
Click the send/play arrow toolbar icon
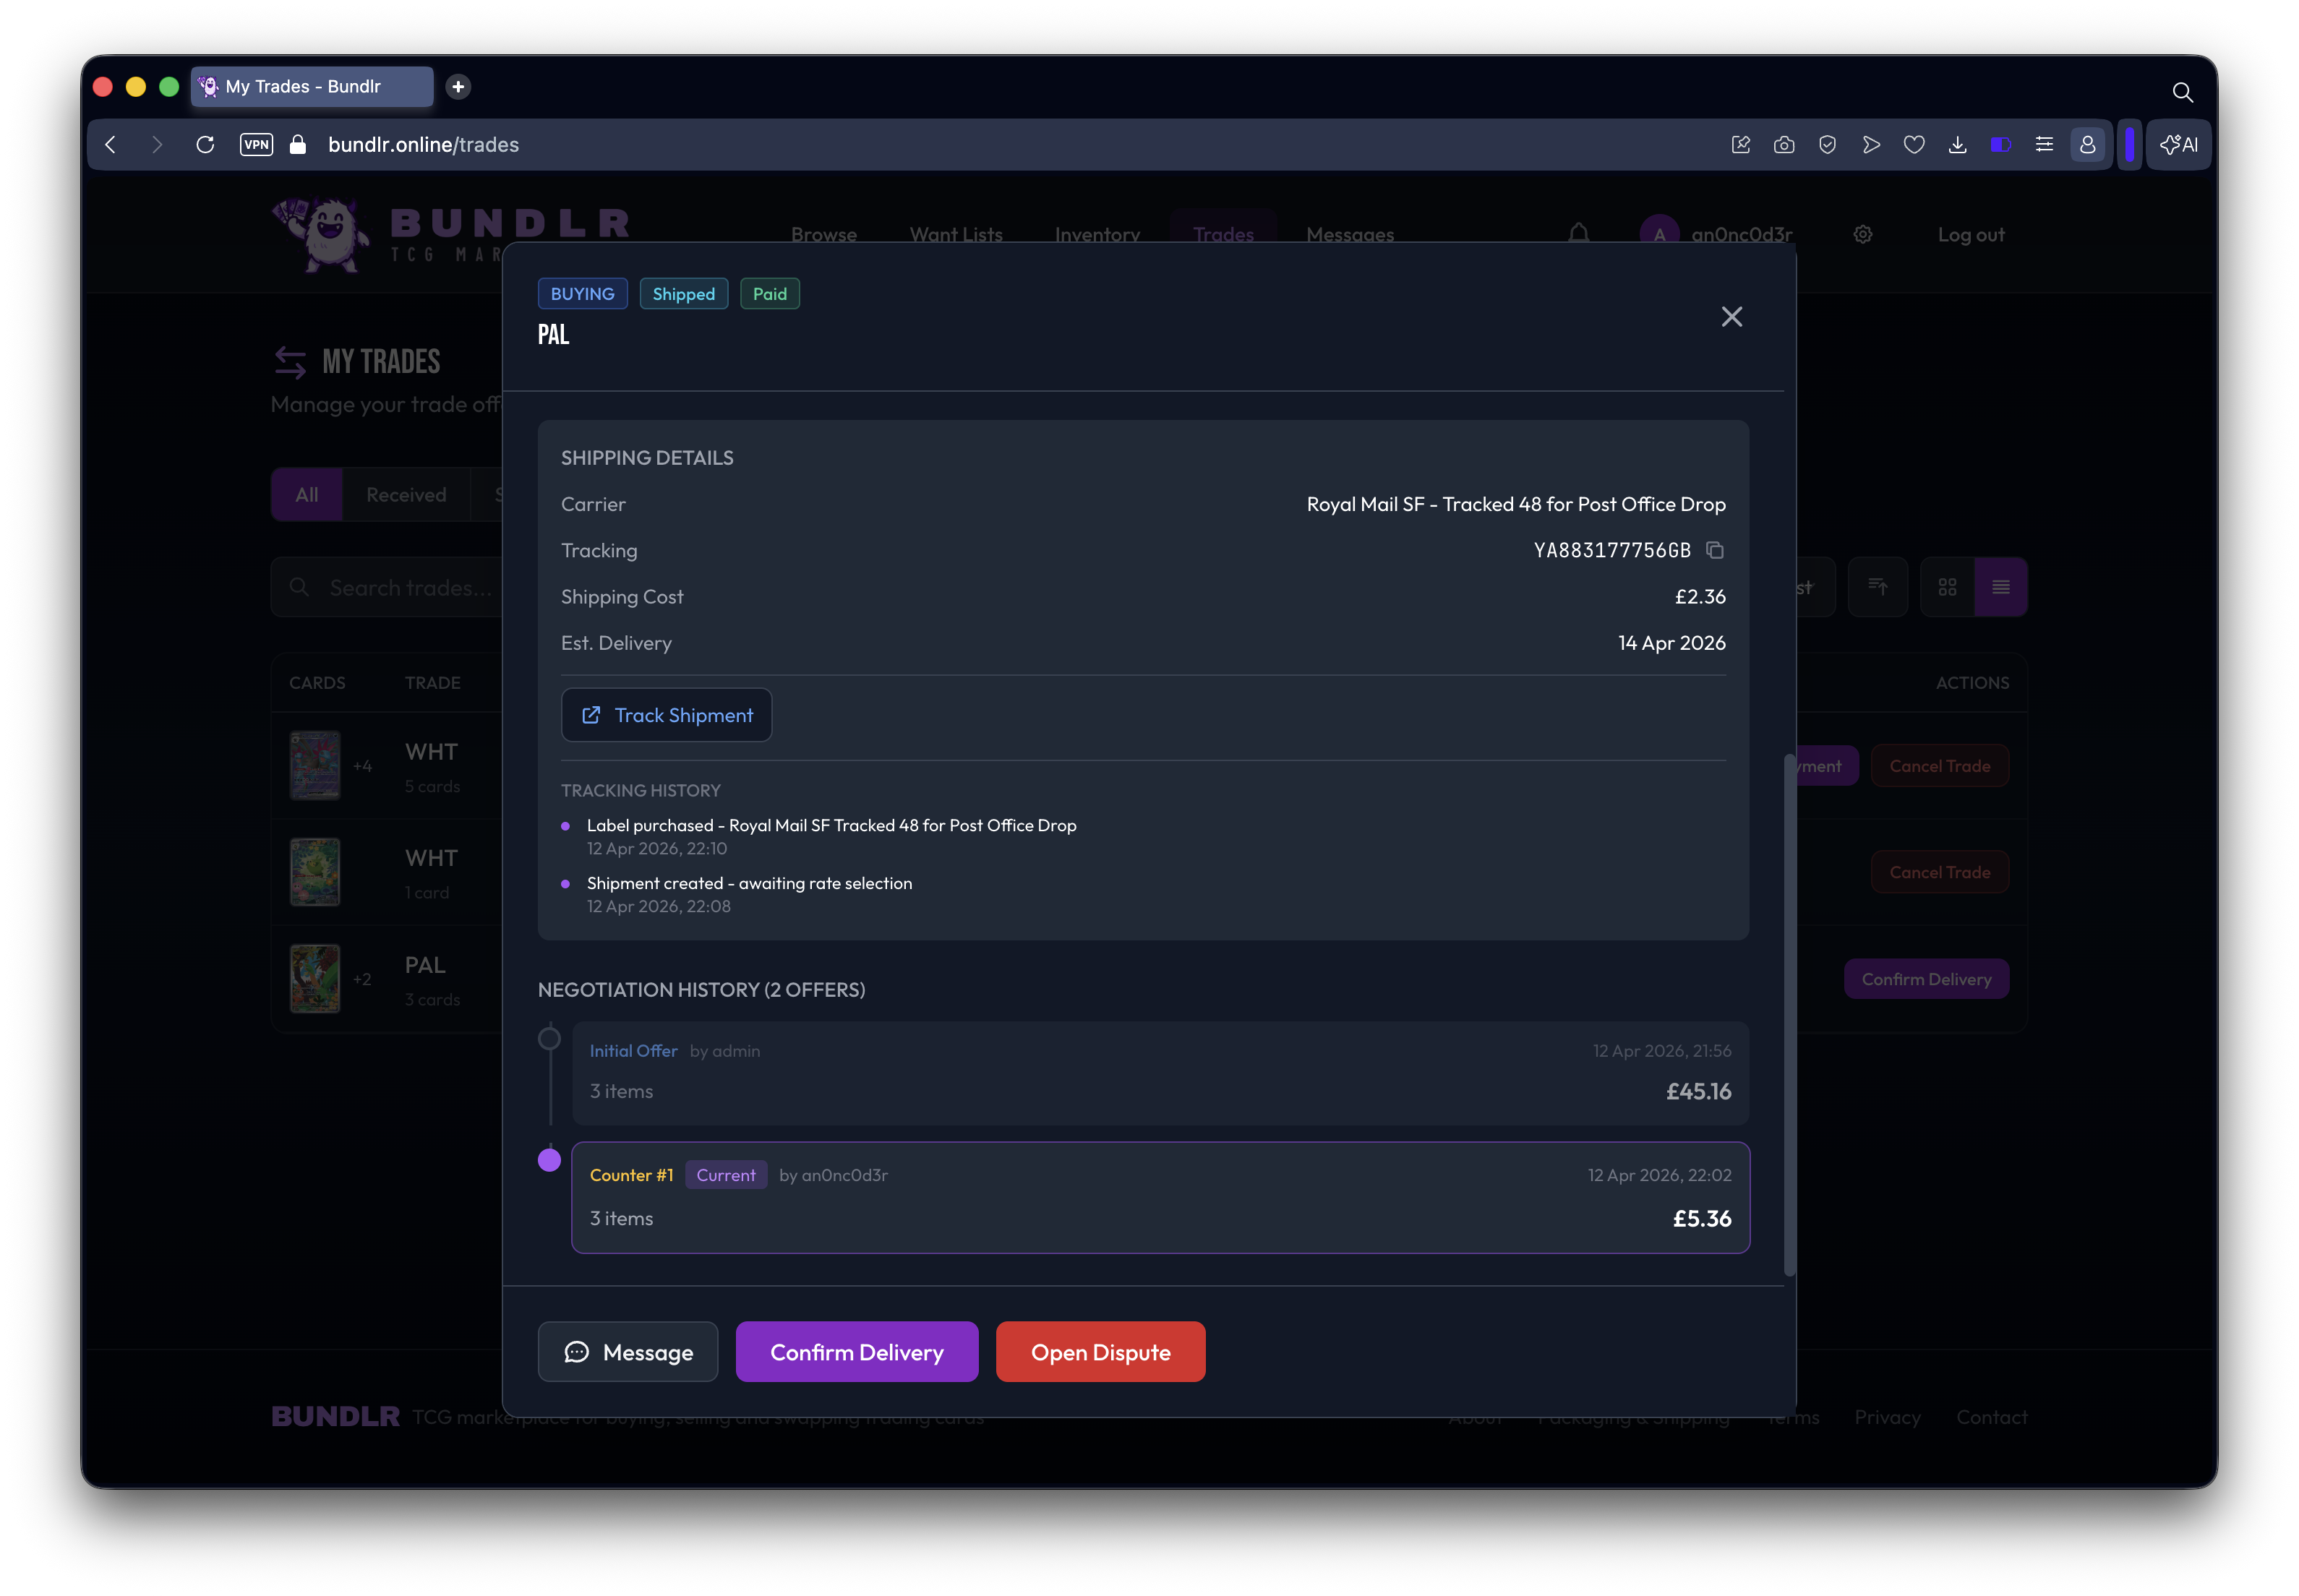[1870, 145]
